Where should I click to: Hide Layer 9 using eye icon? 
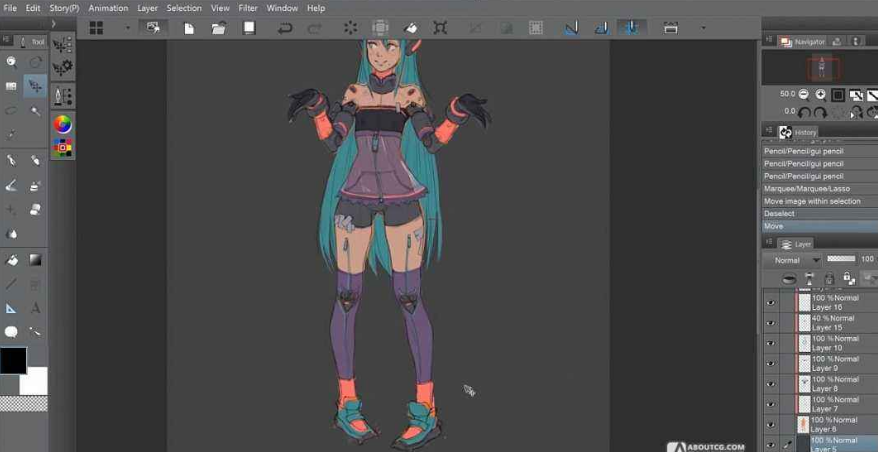[770, 363]
